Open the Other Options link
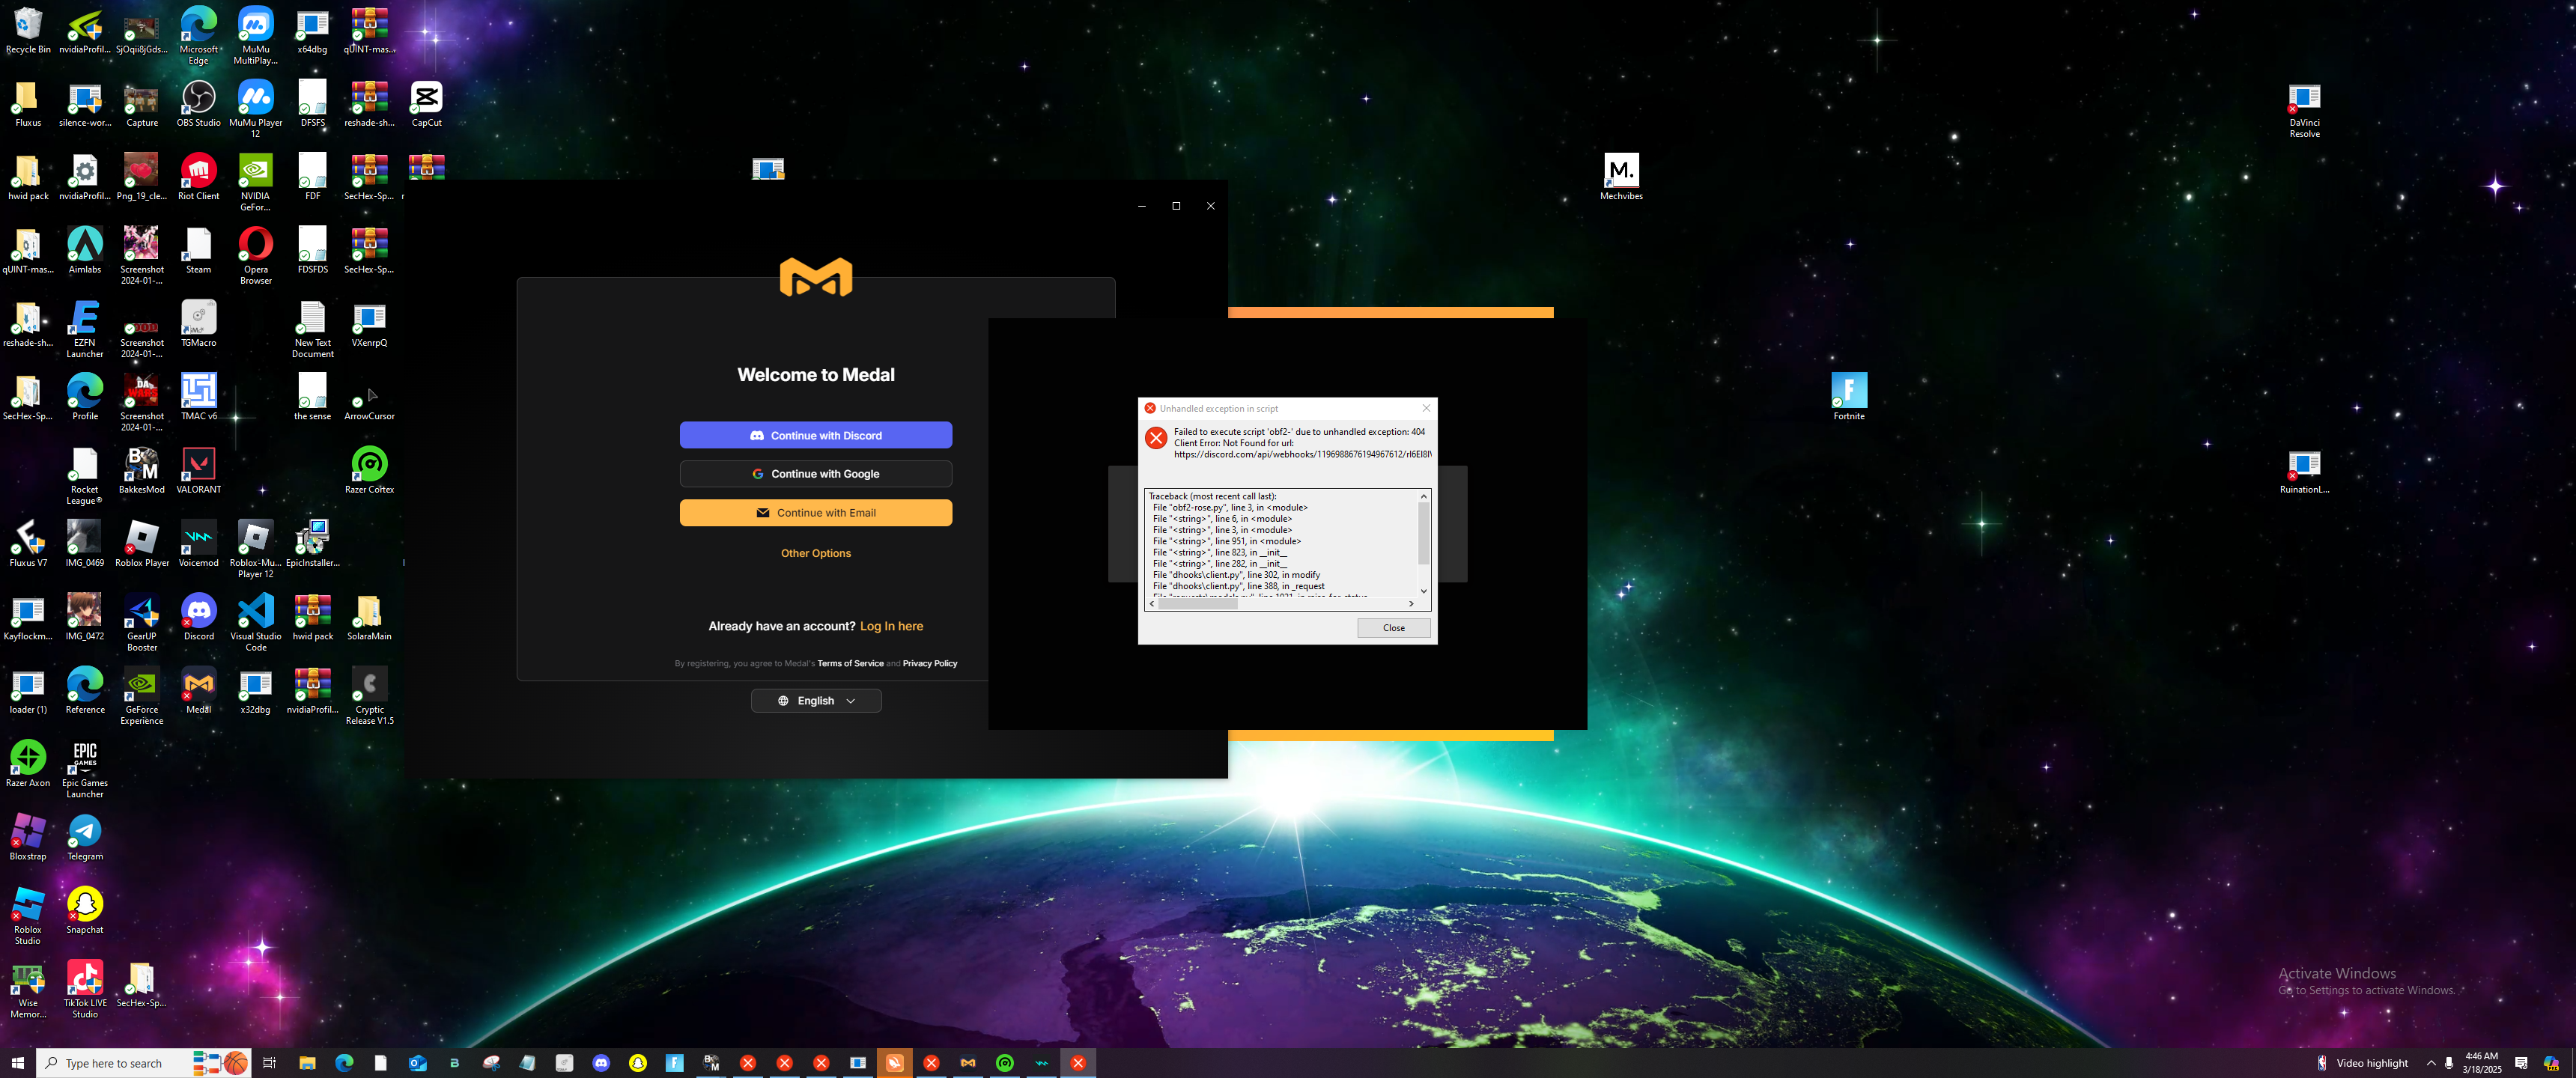 click(815, 553)
